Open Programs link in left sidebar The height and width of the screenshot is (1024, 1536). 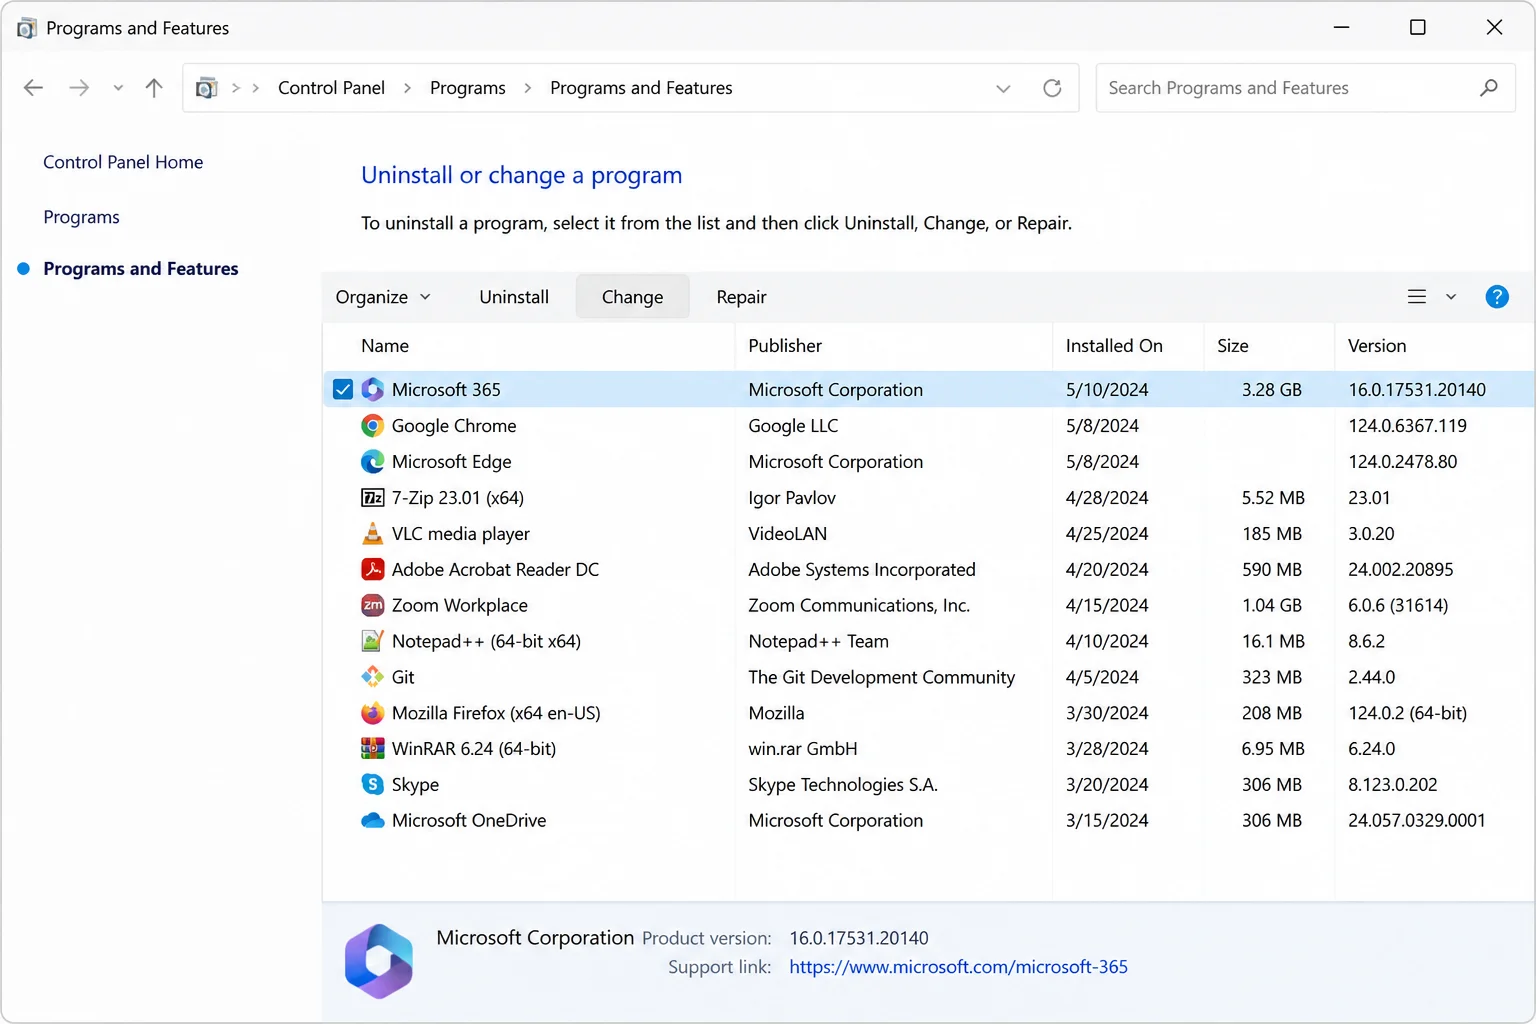click(81, 217)
